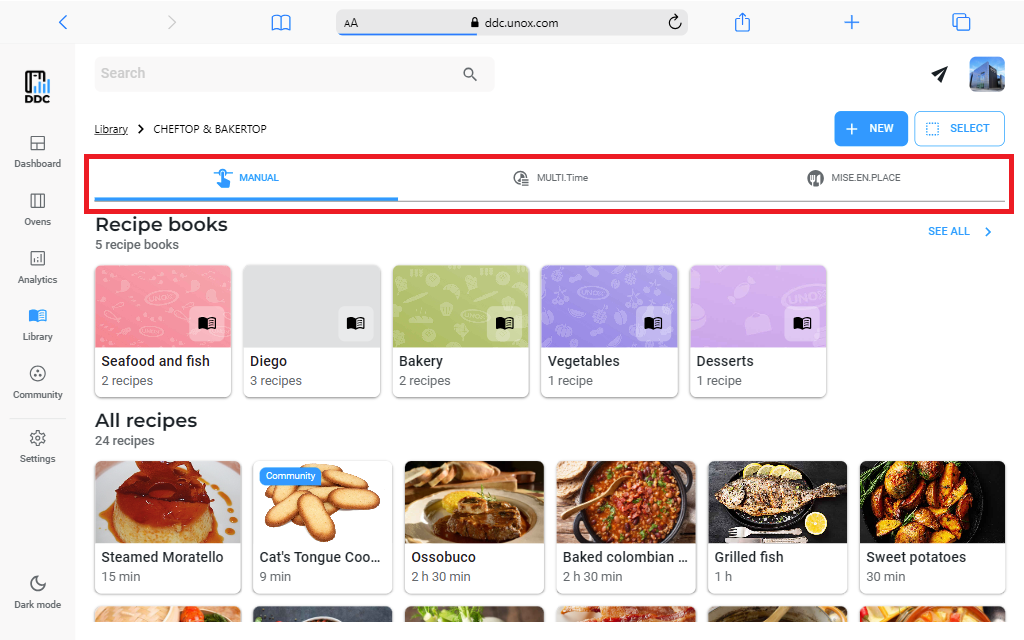Click the paper plane send icon
The height and width of the screenshot is (640, 1024).
(939, 74)
